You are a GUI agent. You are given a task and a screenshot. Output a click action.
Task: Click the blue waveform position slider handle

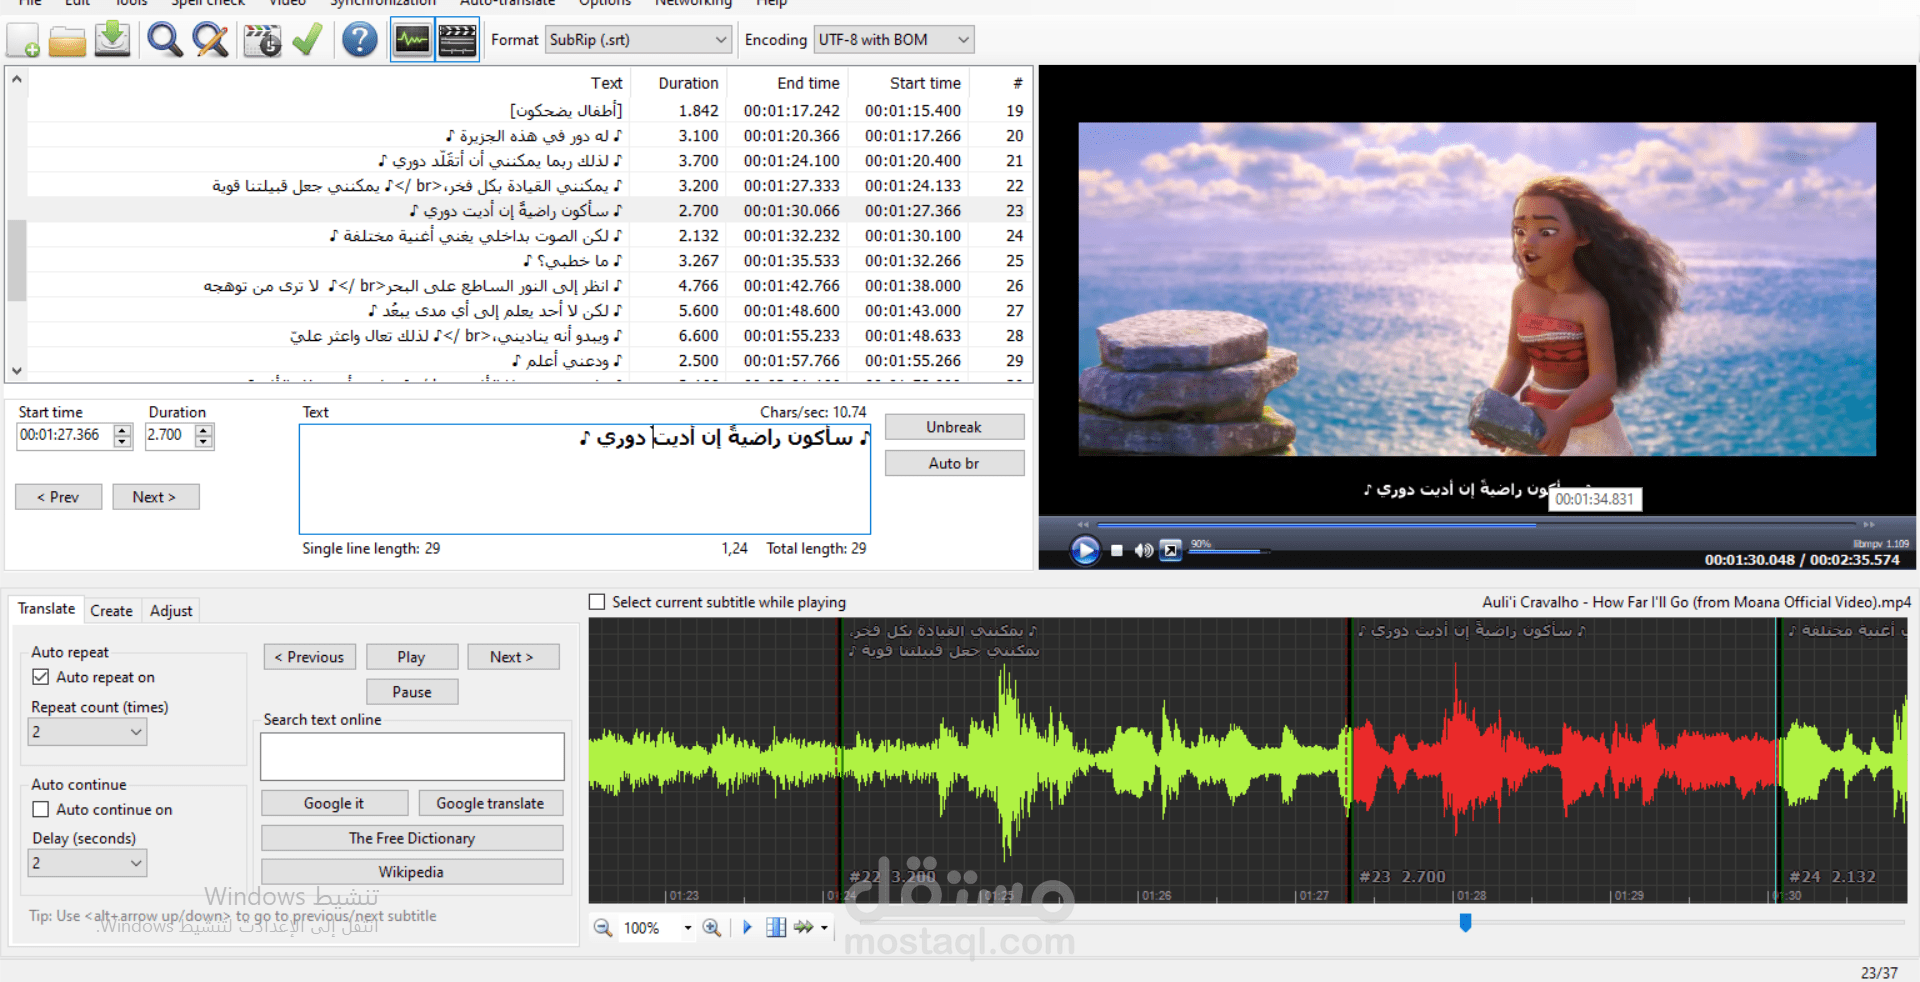(x=1465, y=922)
